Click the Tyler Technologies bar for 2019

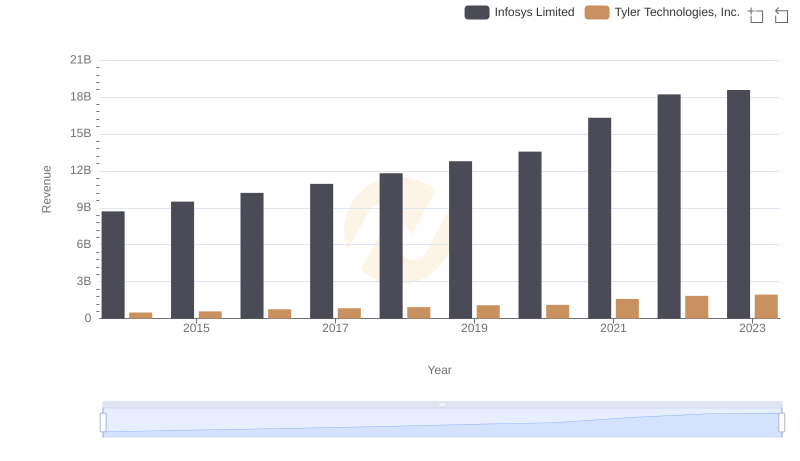(488, 312)
